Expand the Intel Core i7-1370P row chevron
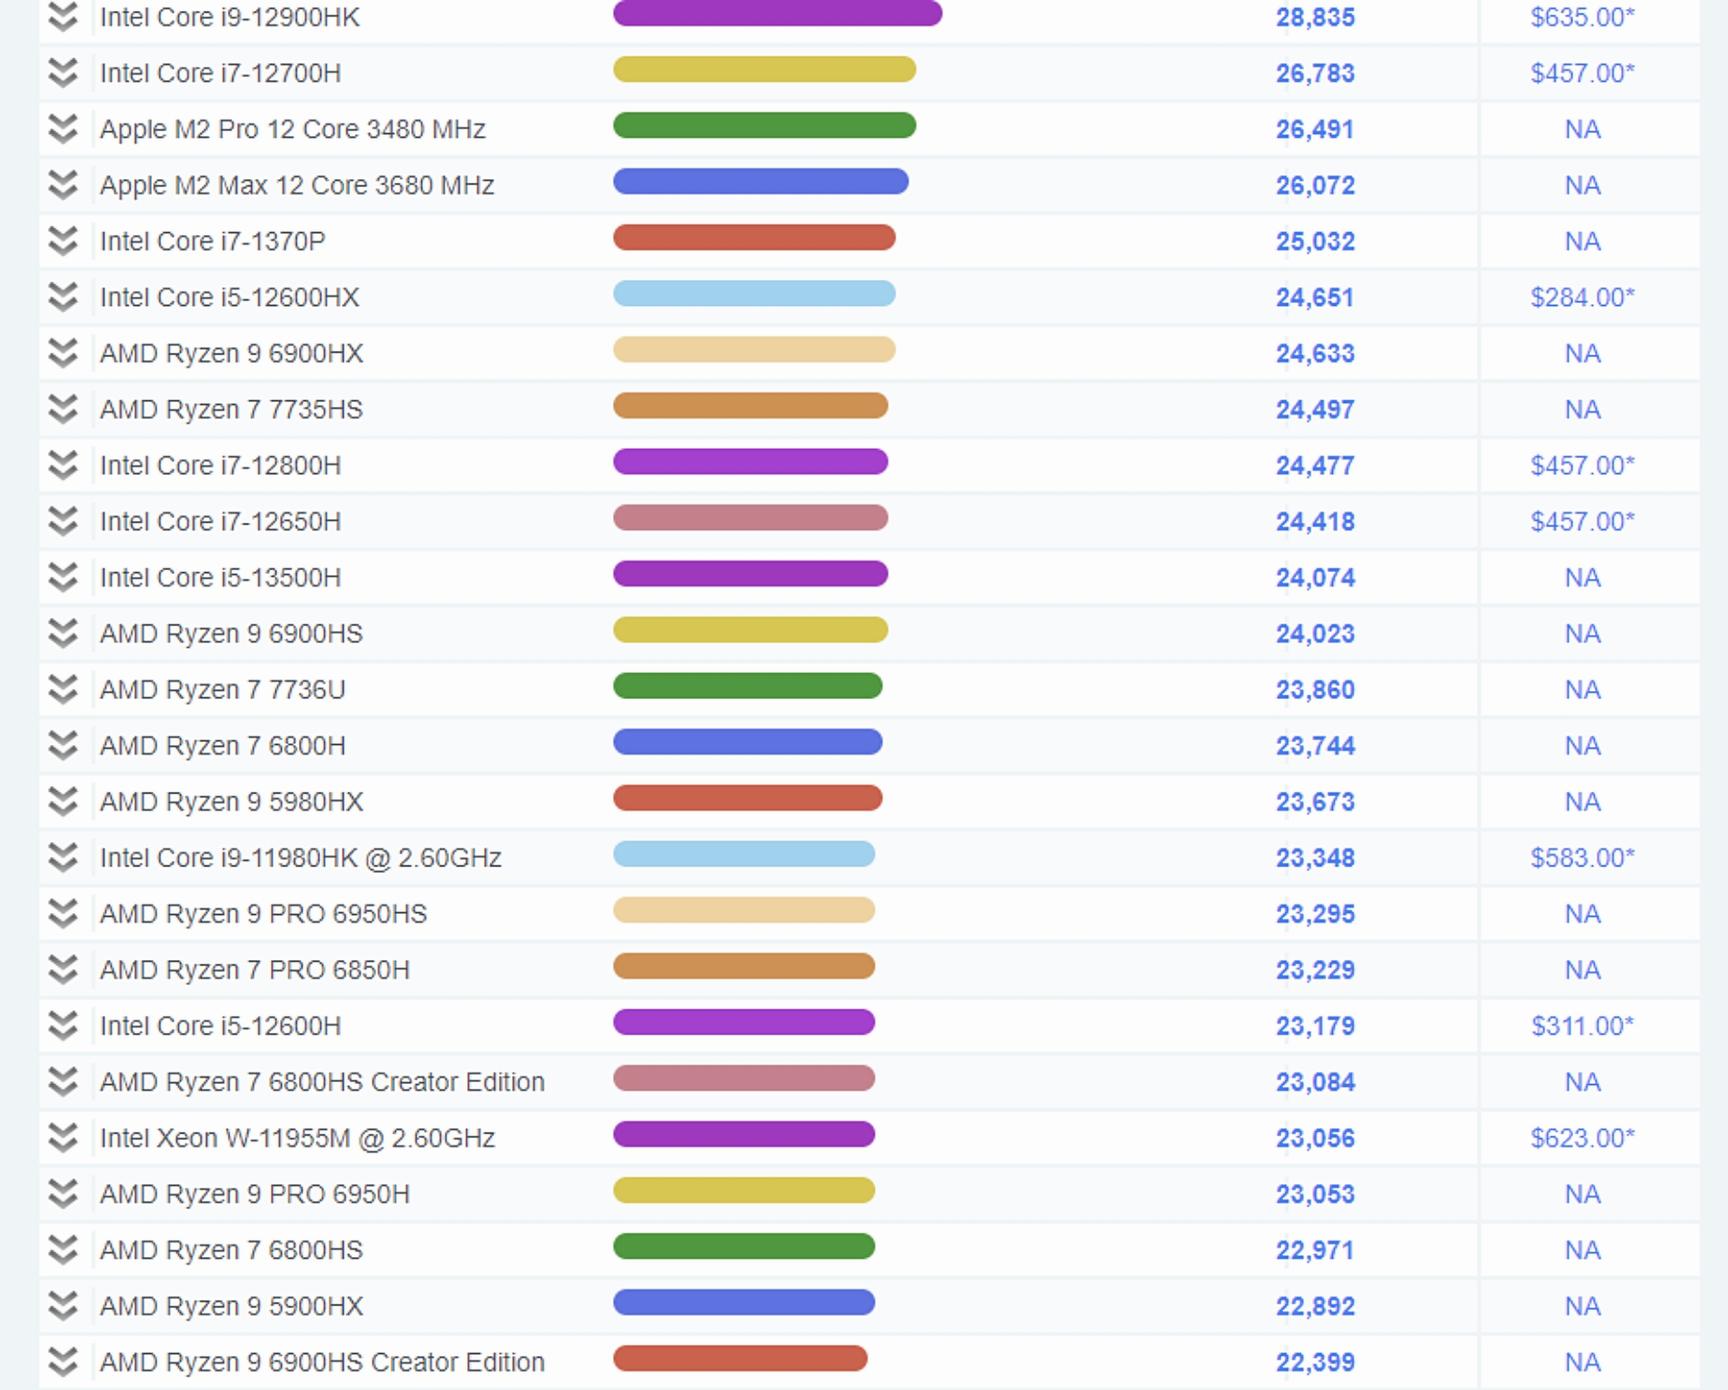Image resolution: width=1728 pixels, height=1390 pixels. [63, 241]
